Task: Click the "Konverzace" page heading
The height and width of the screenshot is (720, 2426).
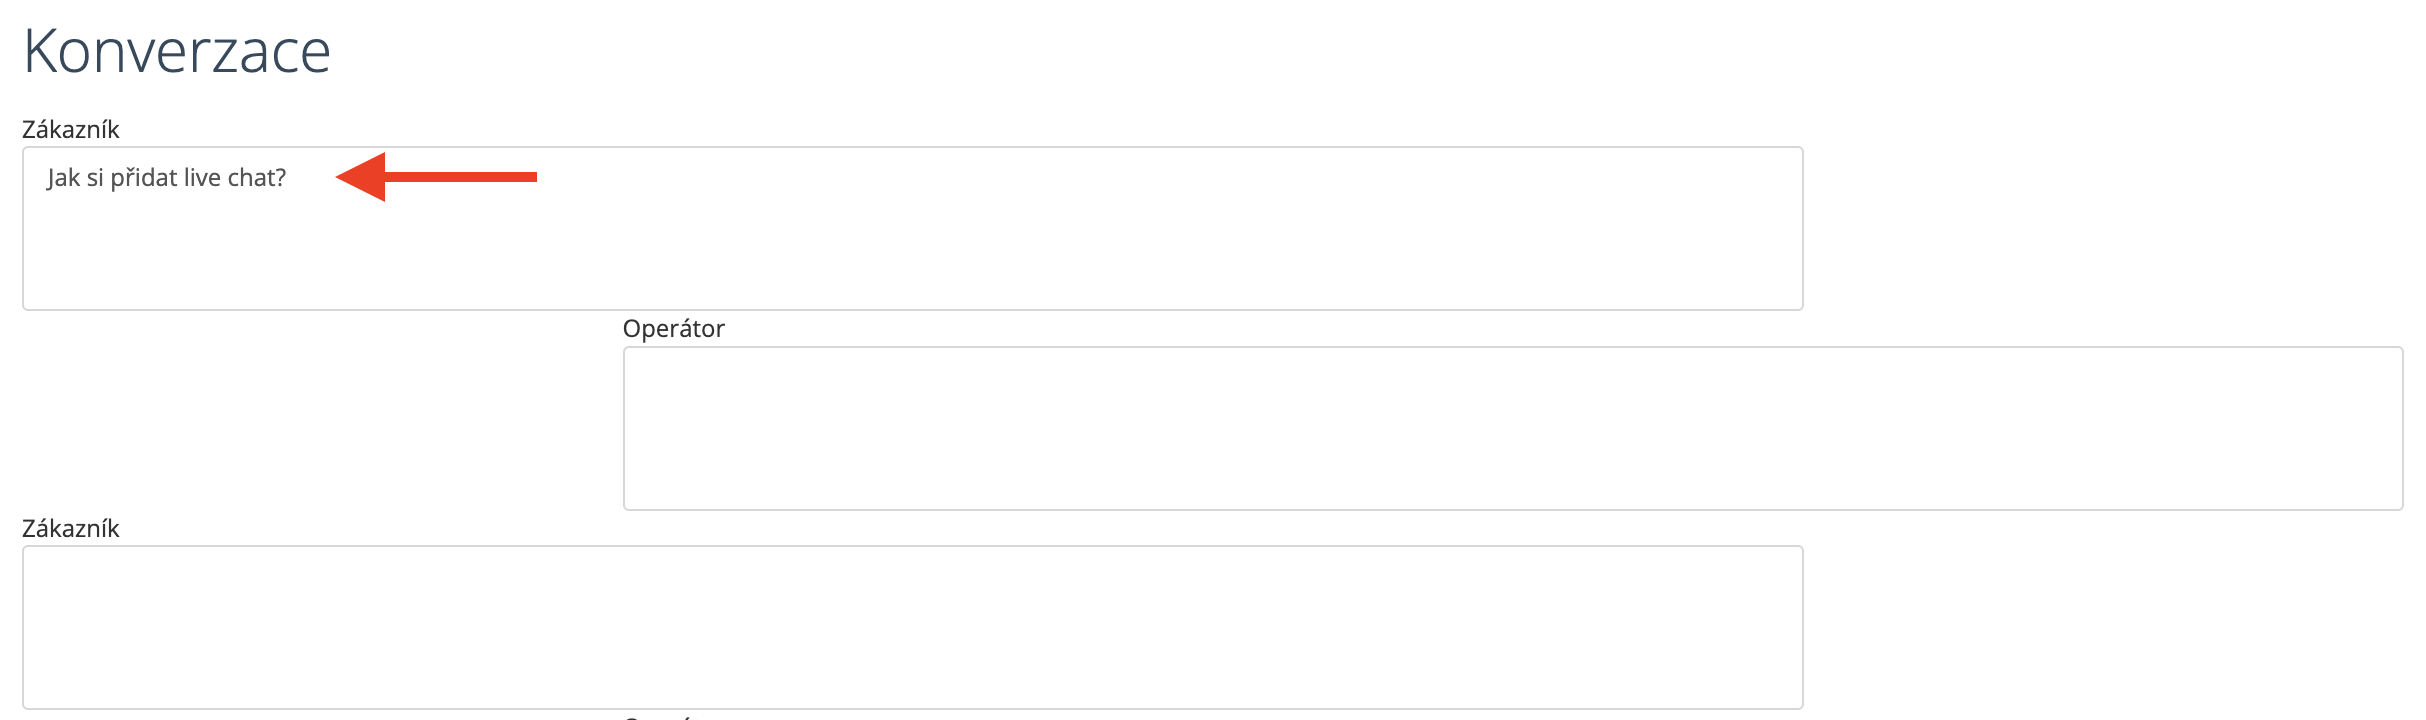Action: point(177,51)
